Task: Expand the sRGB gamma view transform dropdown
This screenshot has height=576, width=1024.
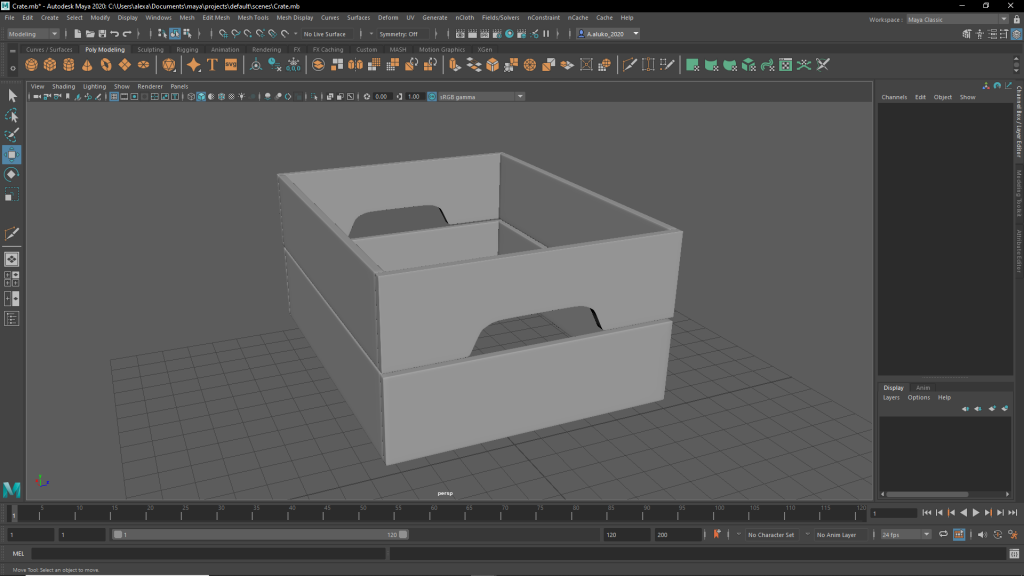Action: coord(480,97)
